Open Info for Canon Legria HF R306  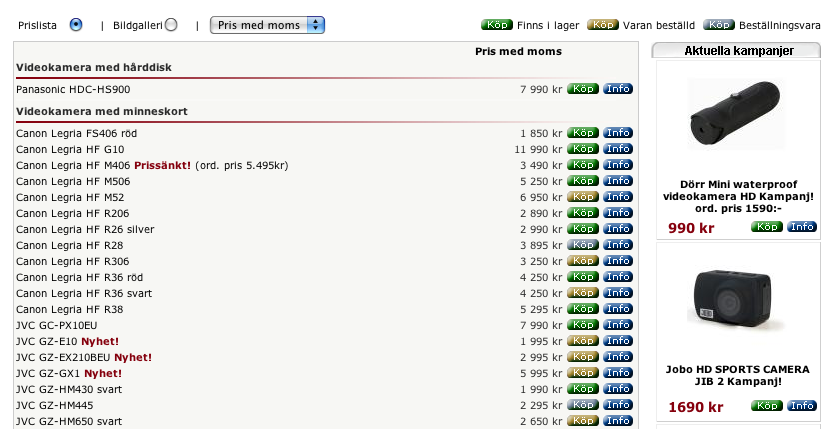(618, 260)
